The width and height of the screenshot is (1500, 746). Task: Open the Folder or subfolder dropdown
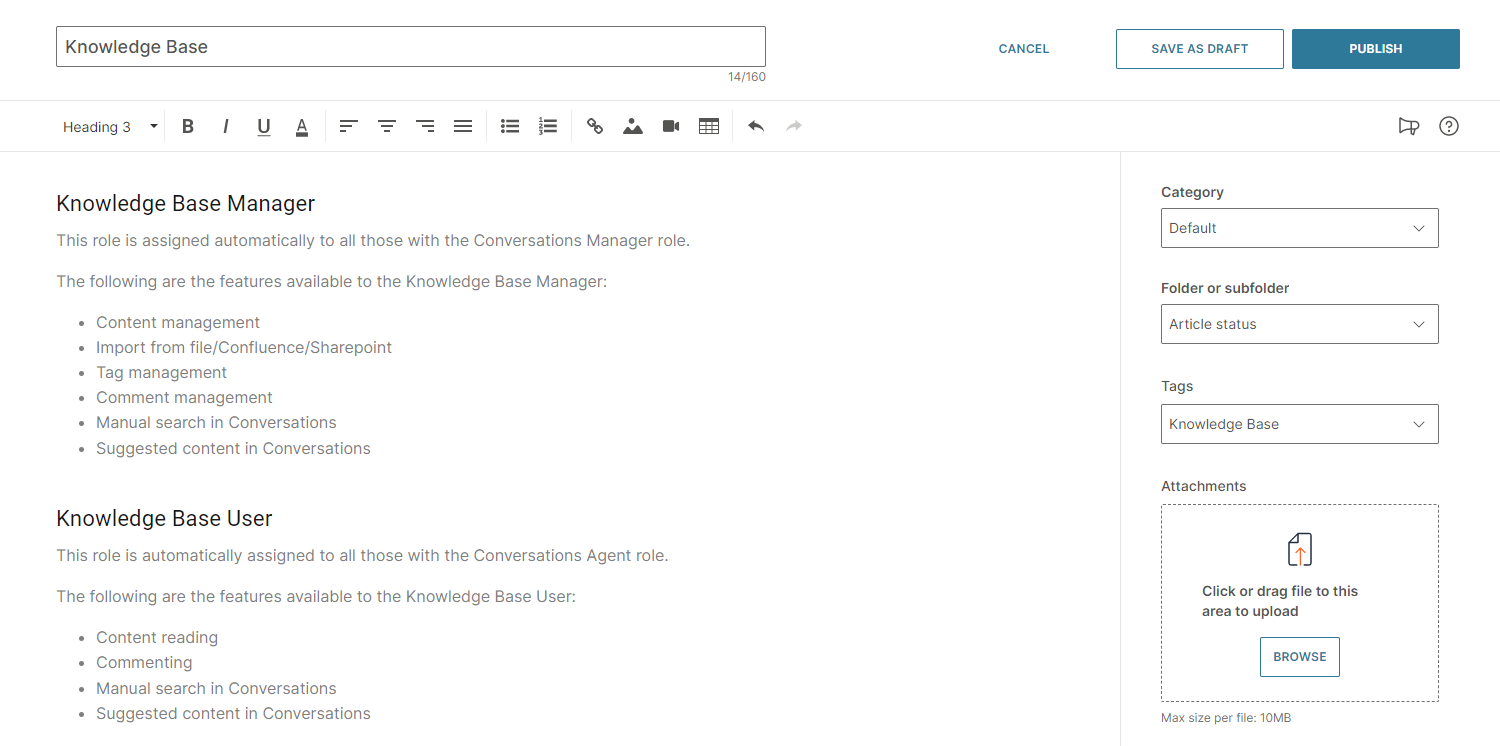1300,324
